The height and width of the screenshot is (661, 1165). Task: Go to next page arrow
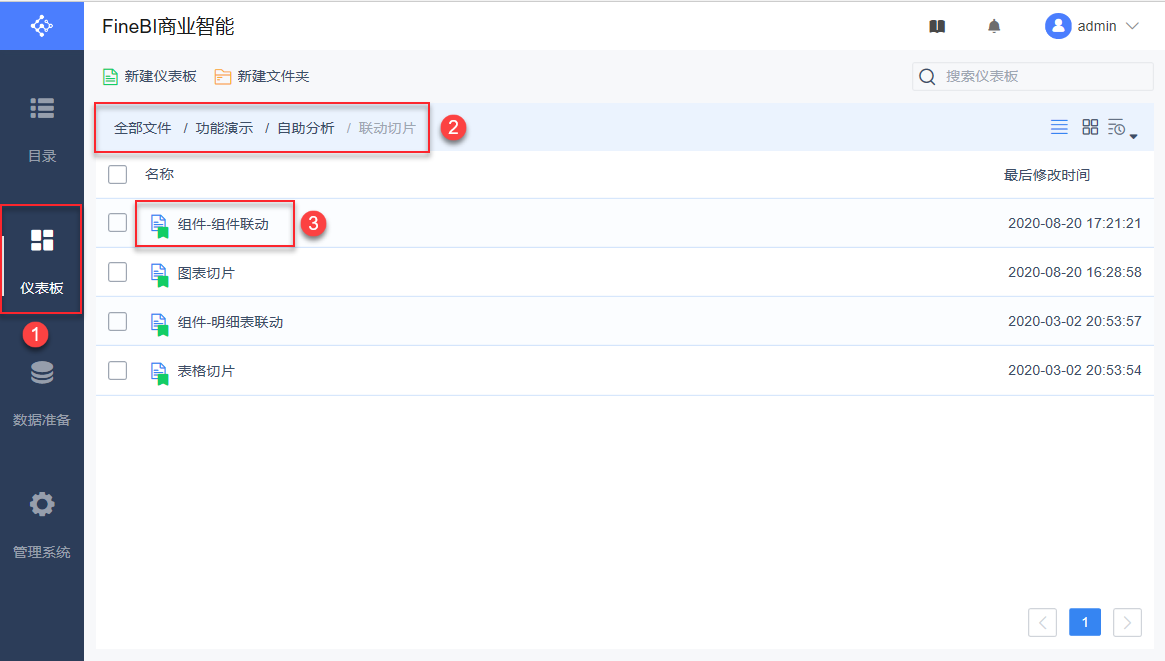1127,622
